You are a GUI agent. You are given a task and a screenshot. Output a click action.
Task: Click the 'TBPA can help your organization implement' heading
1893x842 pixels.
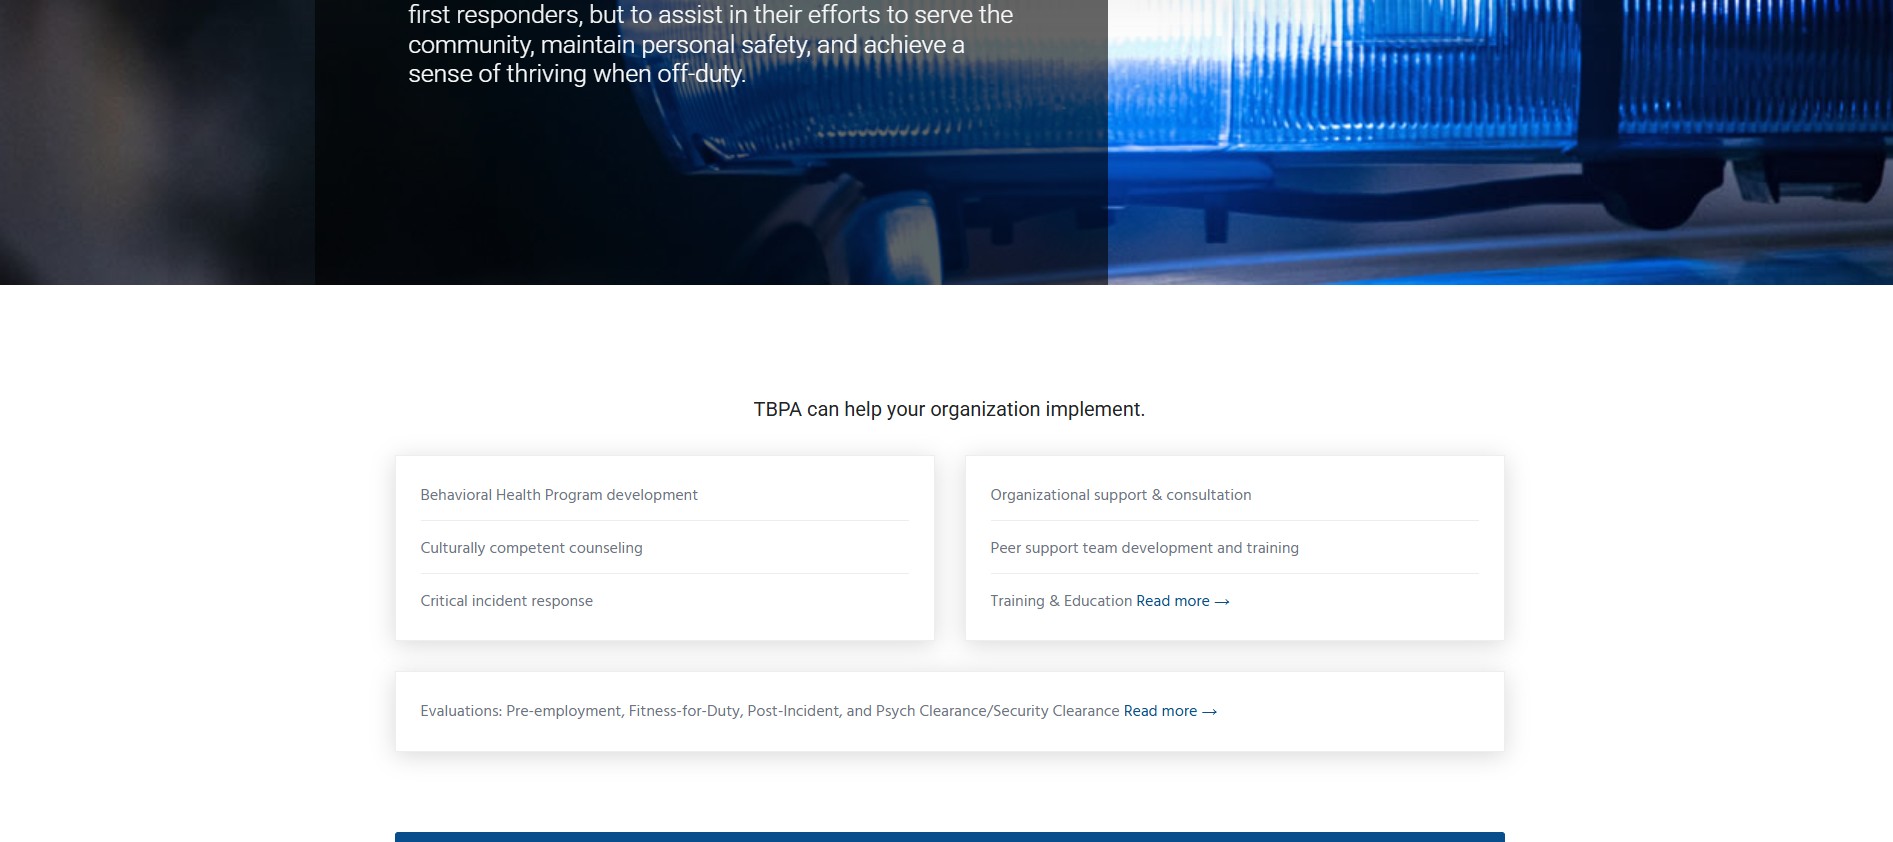[948, 409]
